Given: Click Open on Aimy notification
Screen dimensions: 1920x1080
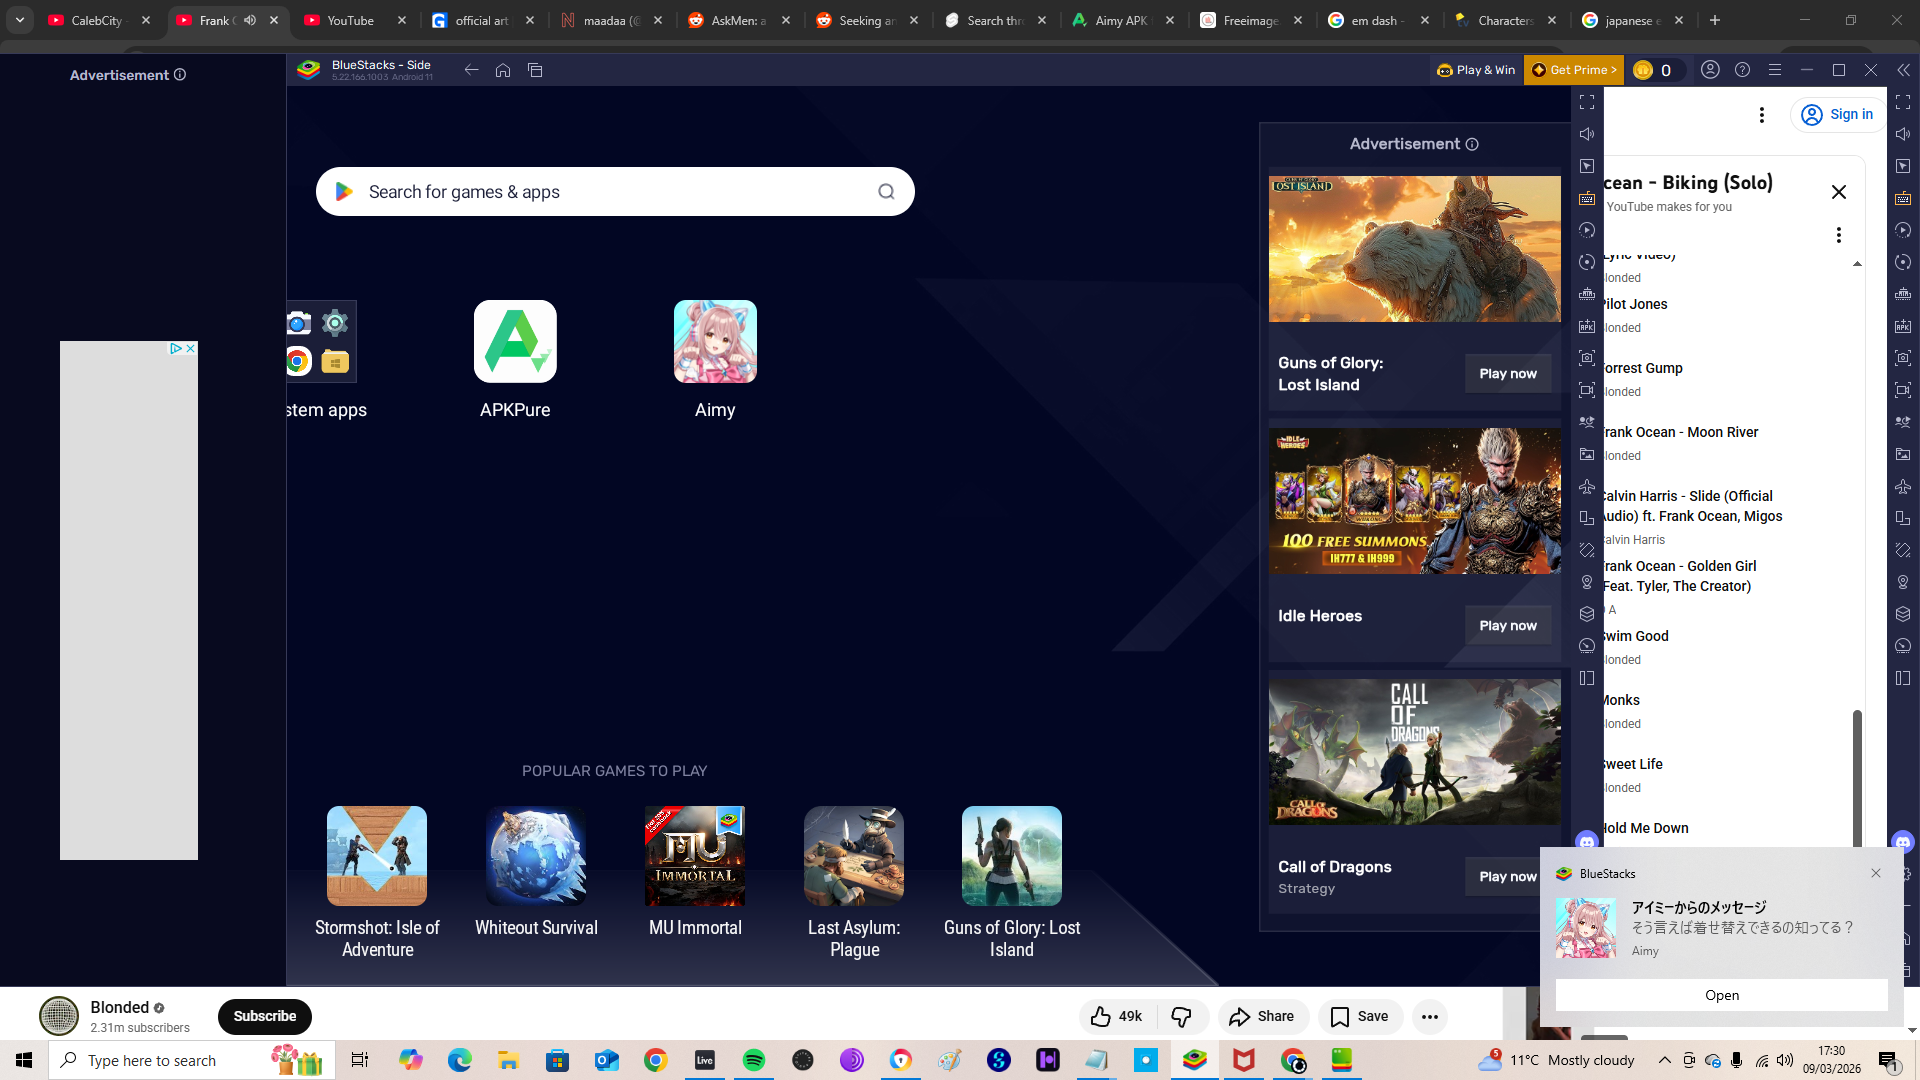Looking at the screenshot, I should point(1721,995).
